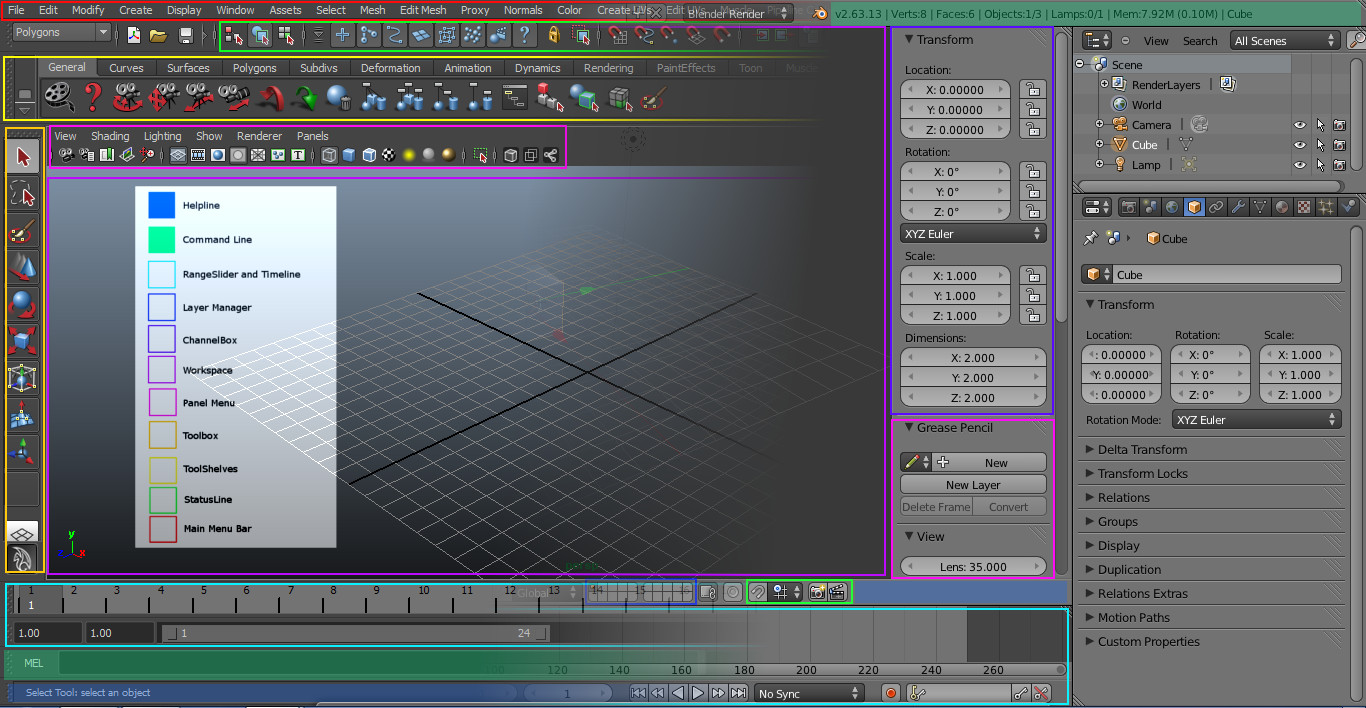
Task: Open the All Scenes outliner dropdown
Action: (x=1285, y=41)
